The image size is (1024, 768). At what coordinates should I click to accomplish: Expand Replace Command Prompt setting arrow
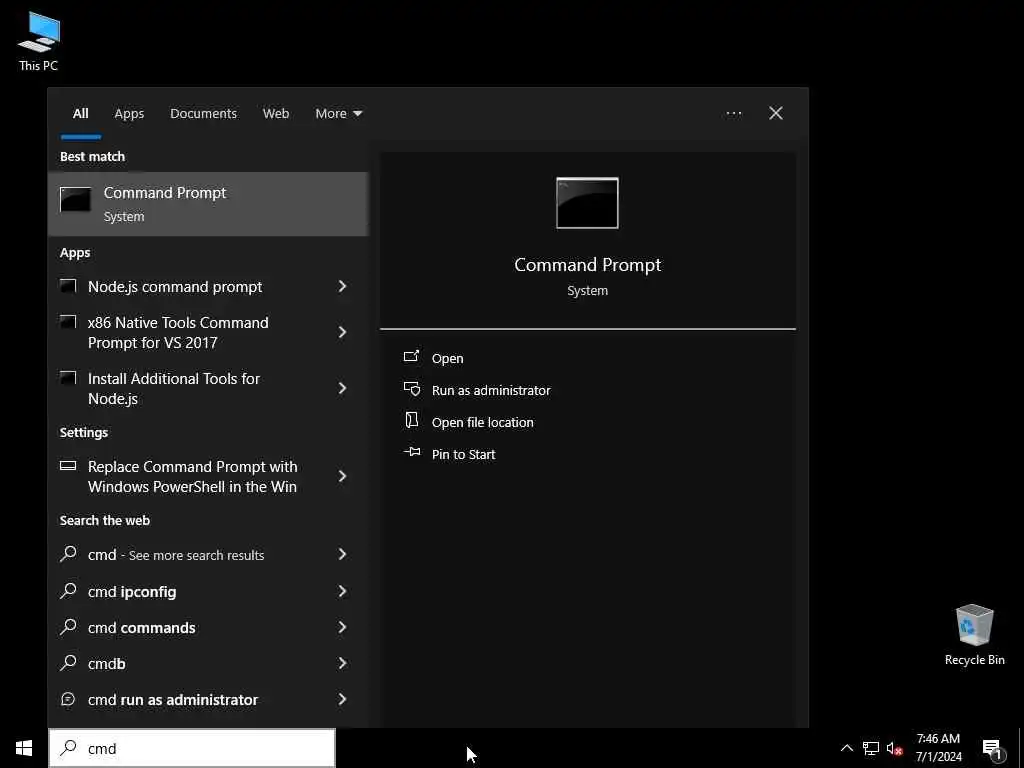(x=342, y=477)
